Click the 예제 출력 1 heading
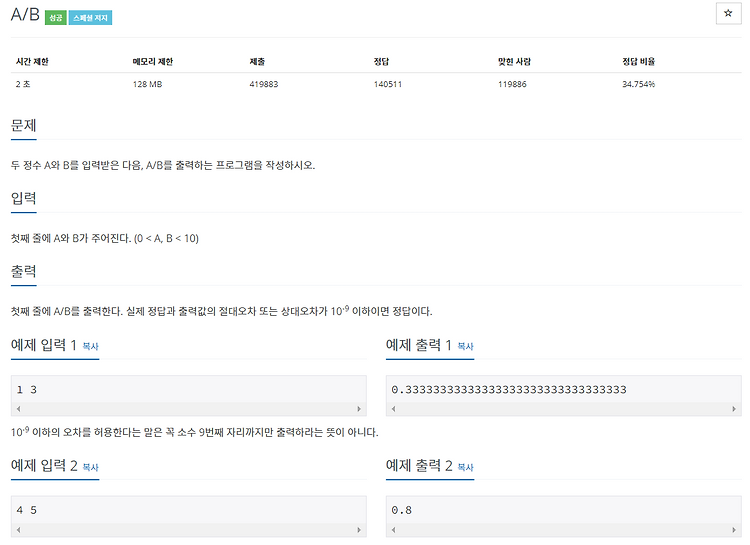 [x=419, y=345]
